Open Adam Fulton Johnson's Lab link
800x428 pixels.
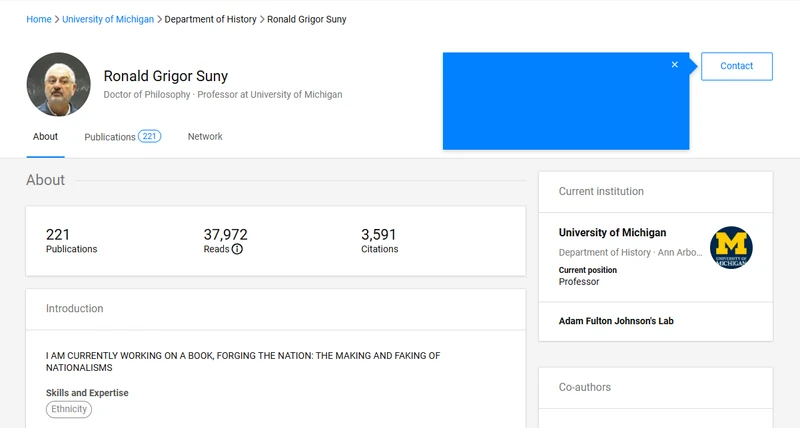tap(616, 321)
